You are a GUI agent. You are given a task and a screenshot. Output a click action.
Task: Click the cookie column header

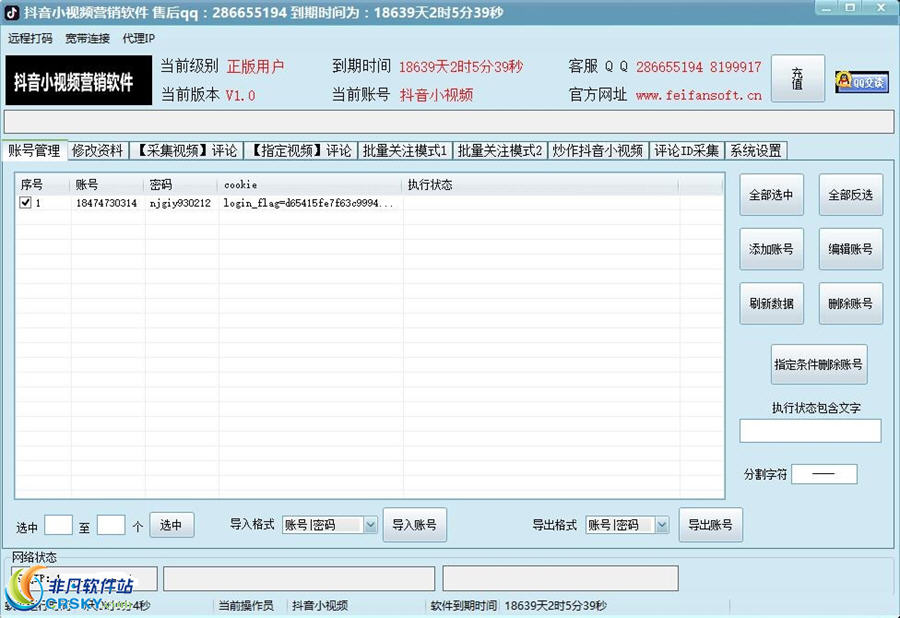point(310,185)
